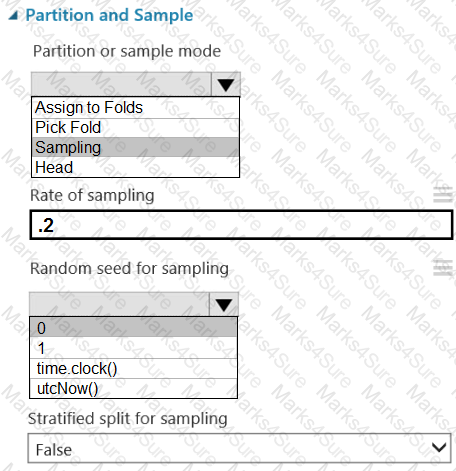Screen dimensions: 456x471
Task: Collapse the Partition and Sample section triangle
Action: (x=13, y=15)
